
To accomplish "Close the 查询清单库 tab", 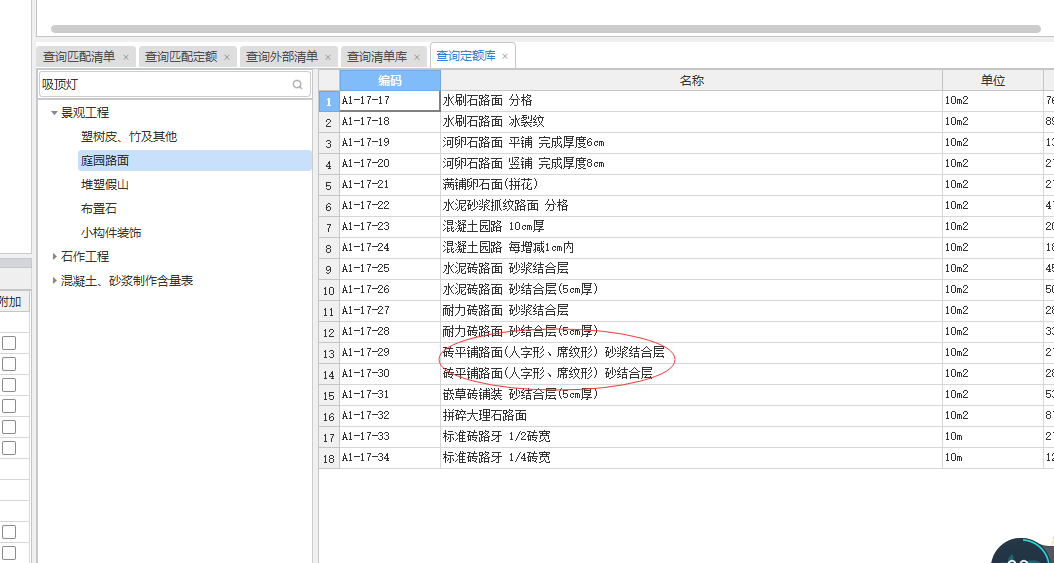I will 417,57.
